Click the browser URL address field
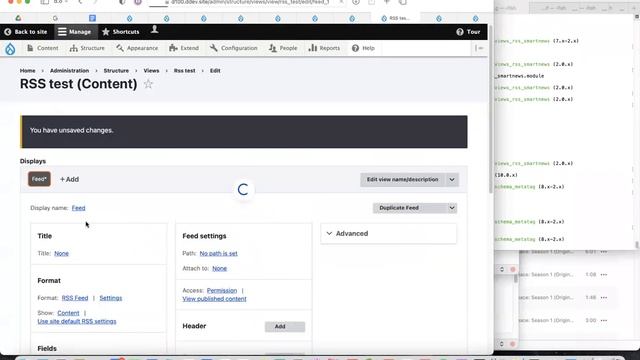Viewport: 640px width, 360px height. (250, 2)
